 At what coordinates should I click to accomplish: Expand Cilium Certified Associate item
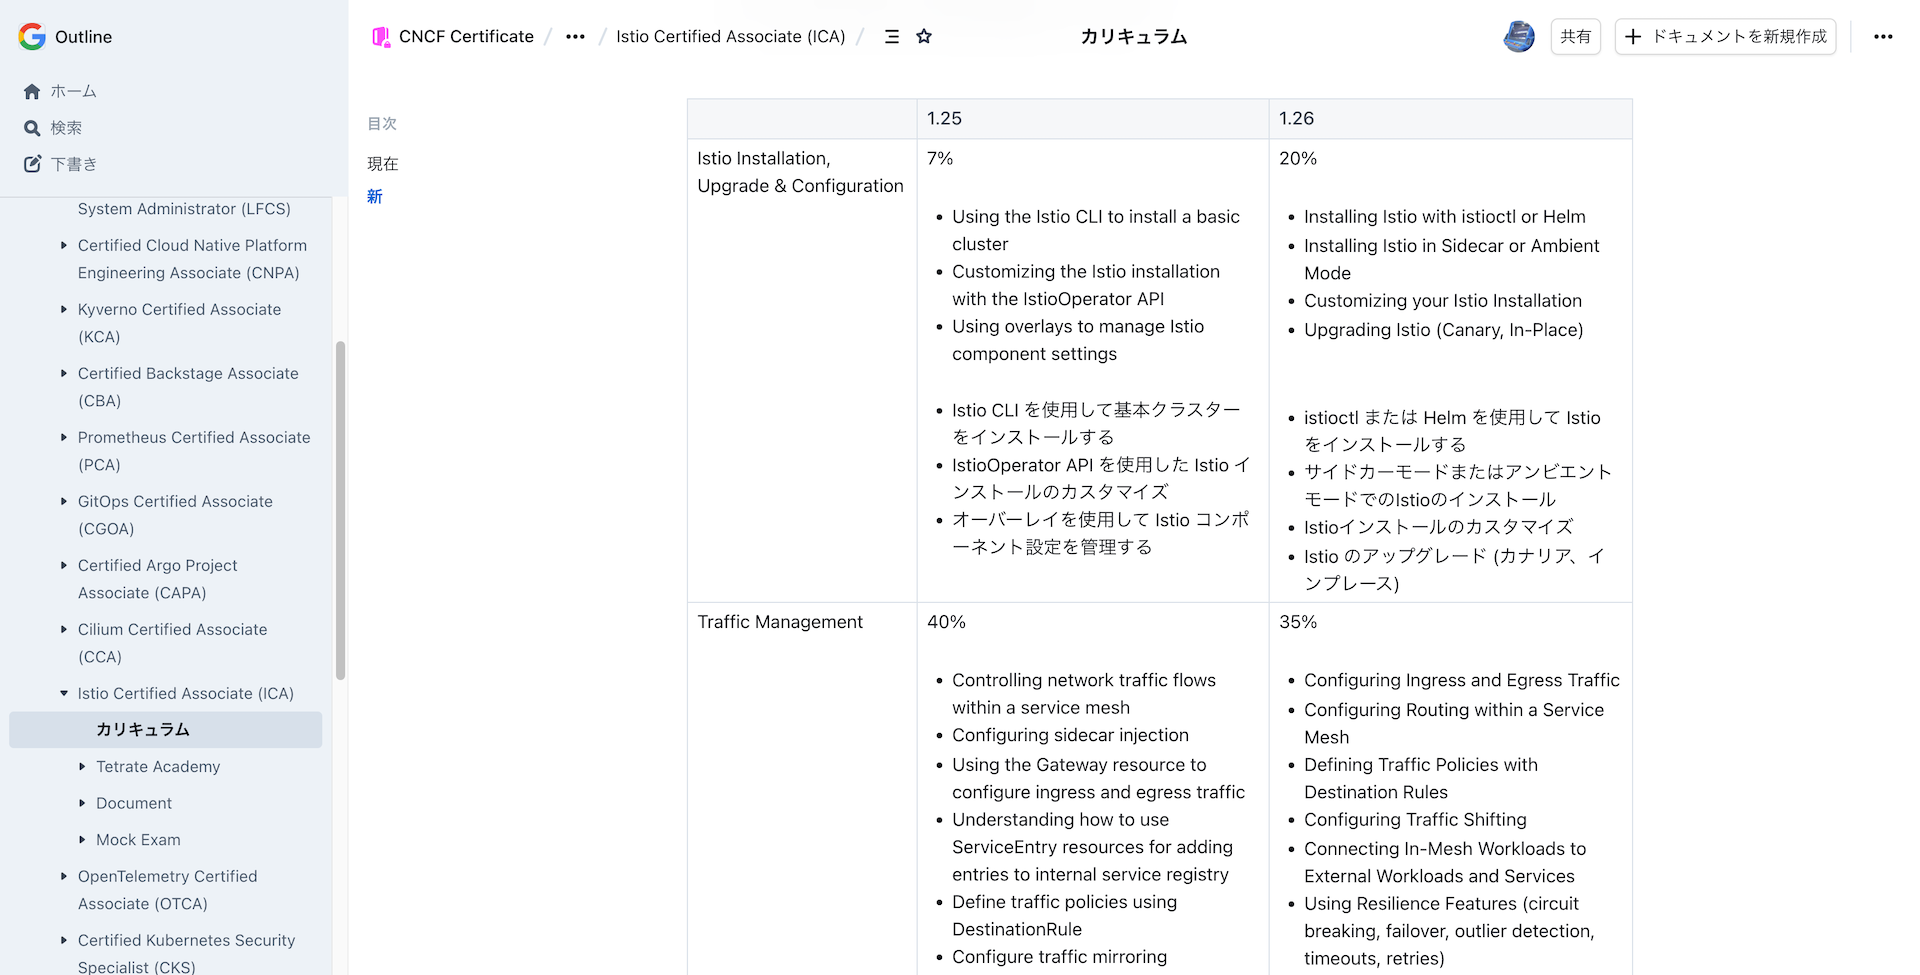tap(64, 629)
